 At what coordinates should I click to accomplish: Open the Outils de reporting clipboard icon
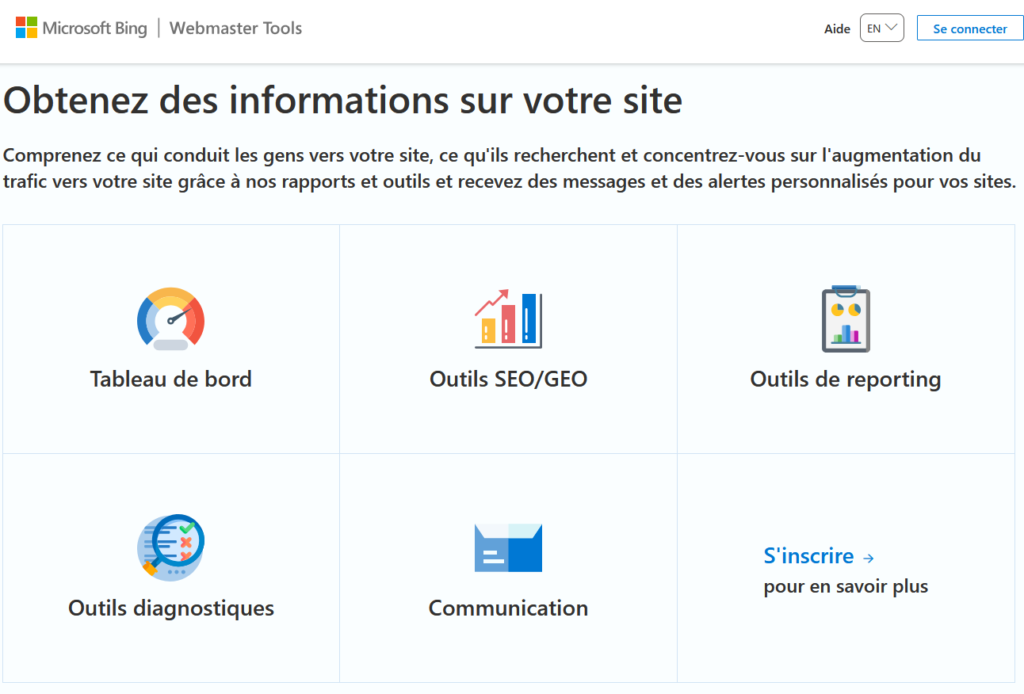pyautogui.click(x=845, y=318)
